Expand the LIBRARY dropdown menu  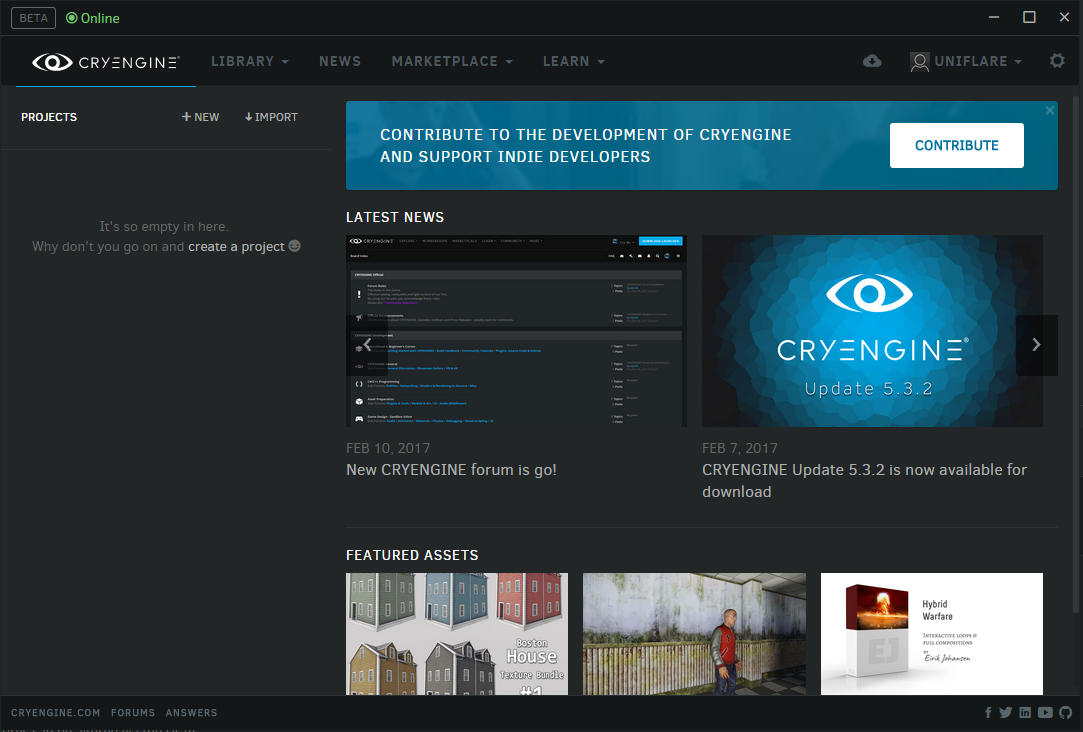point(249,61)
